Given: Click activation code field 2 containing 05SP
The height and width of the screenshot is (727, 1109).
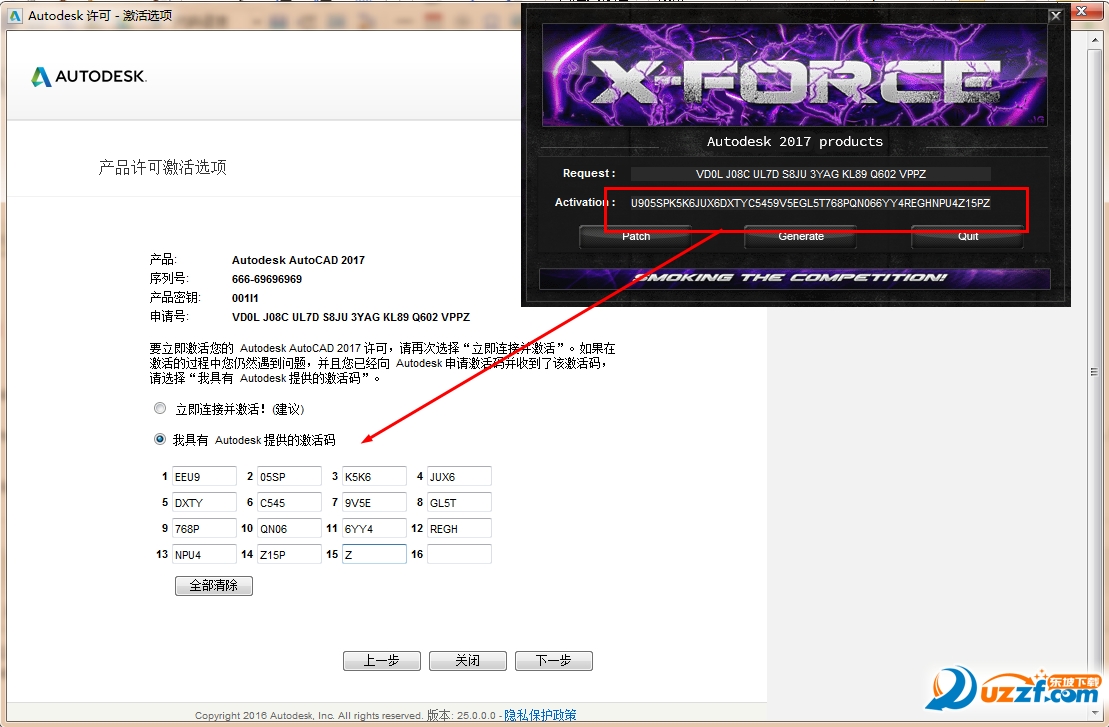Looking at the screenshot, I should 289,477.
